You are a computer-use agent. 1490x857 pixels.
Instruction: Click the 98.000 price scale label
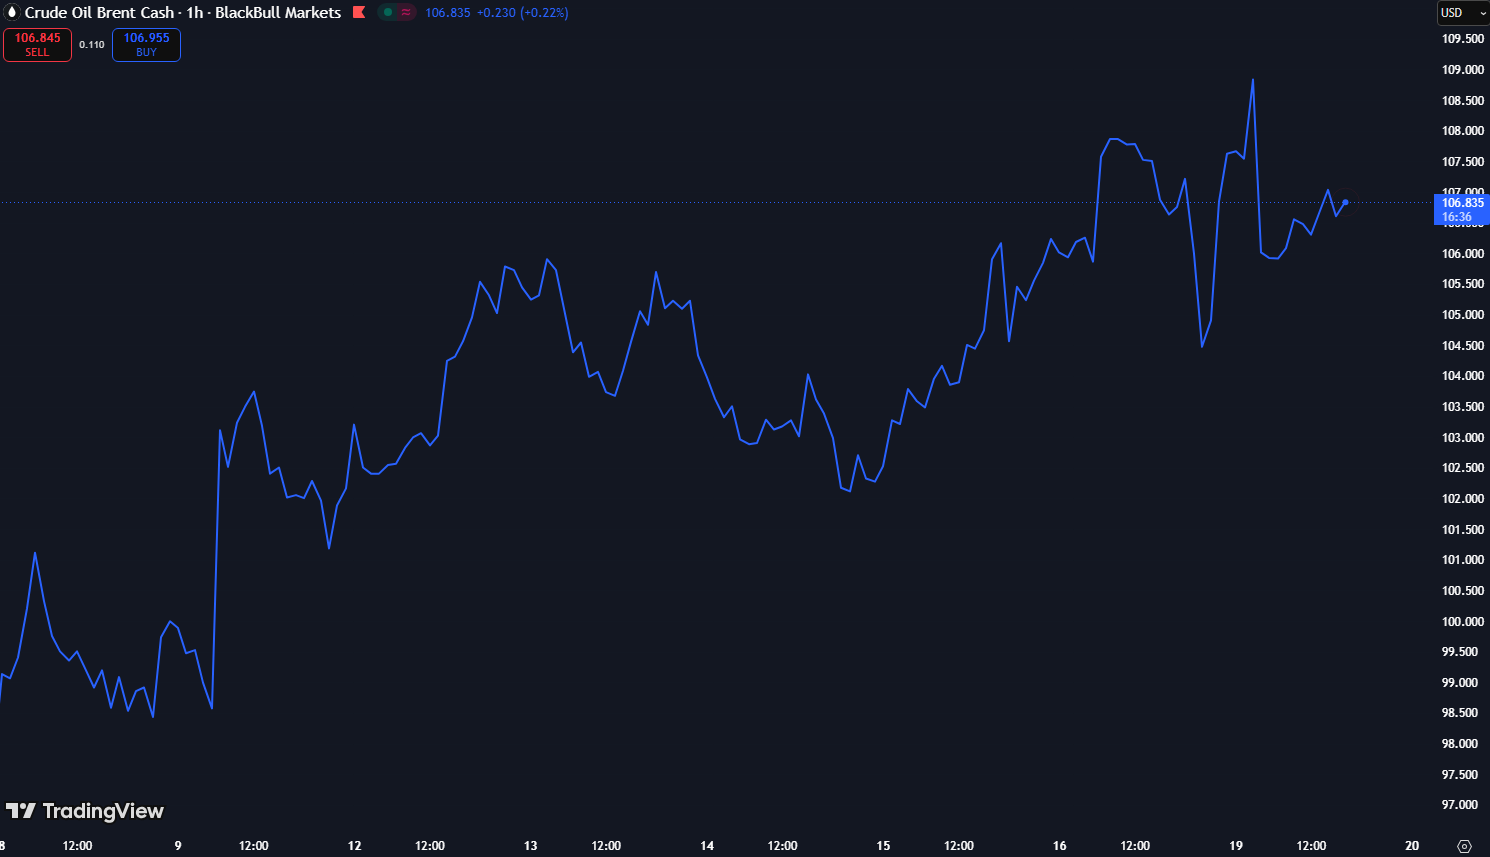pyautogui.click(x=1460, y=744)
